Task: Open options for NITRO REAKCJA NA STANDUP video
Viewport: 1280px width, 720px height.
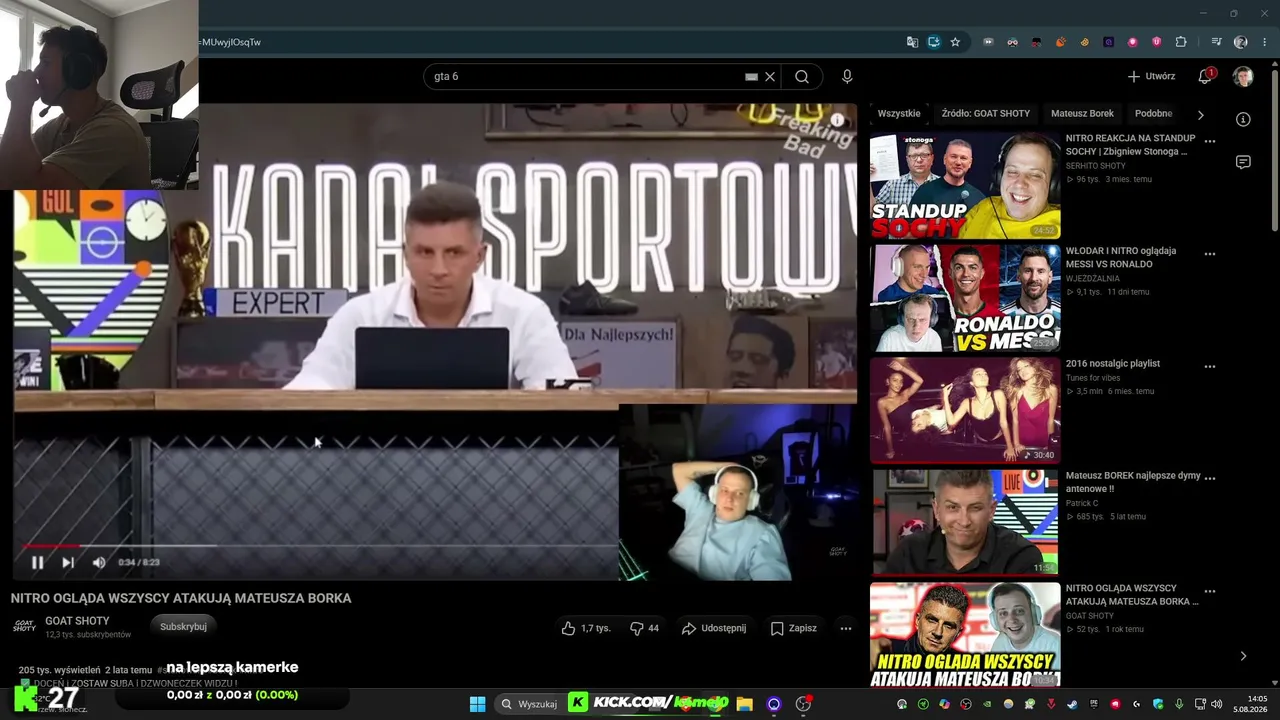Action: point(1210,141)
